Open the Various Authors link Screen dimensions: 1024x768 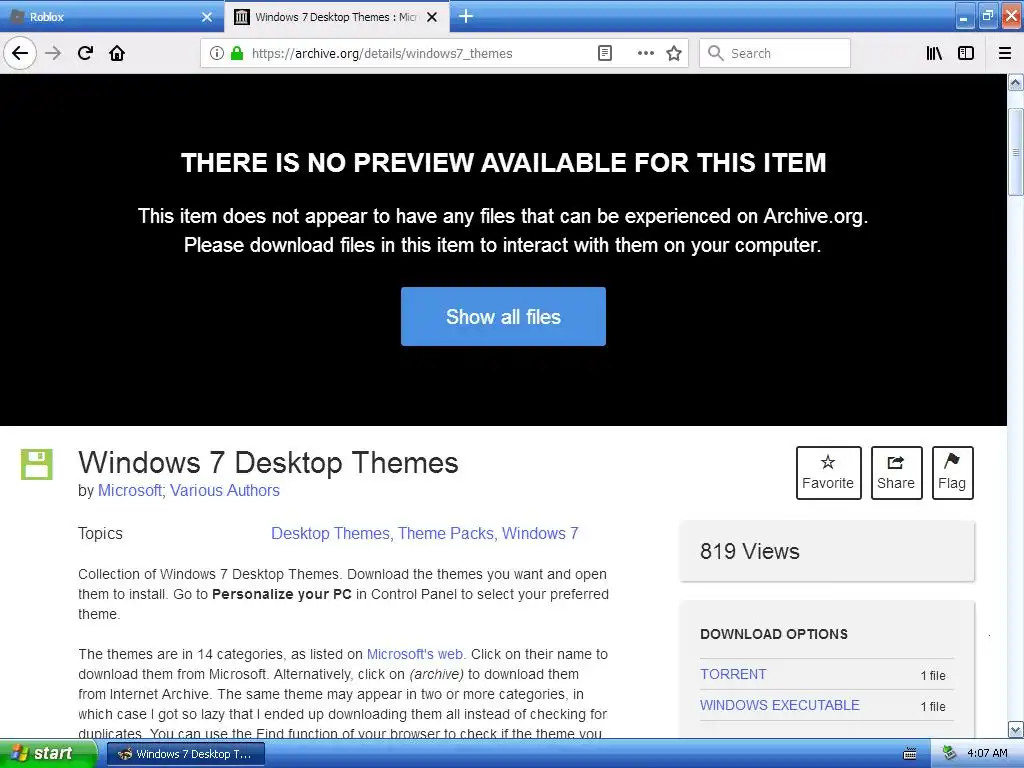click(x=225, y=490)
